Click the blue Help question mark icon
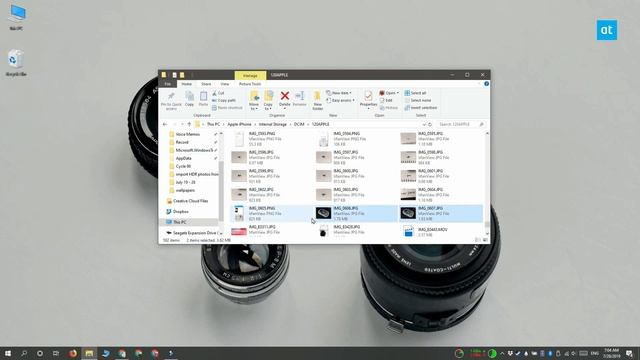 point(486,84)
